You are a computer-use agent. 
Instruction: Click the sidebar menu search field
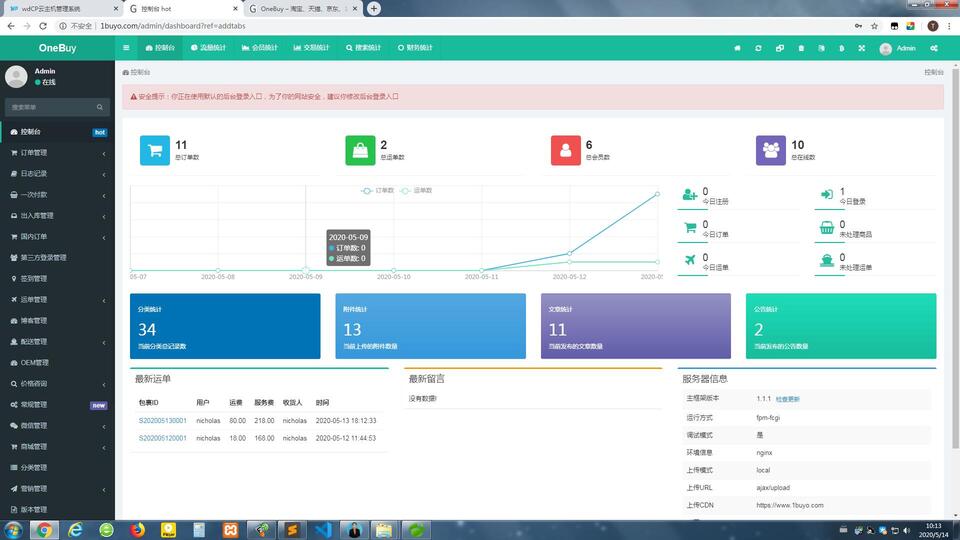[50, 107]
